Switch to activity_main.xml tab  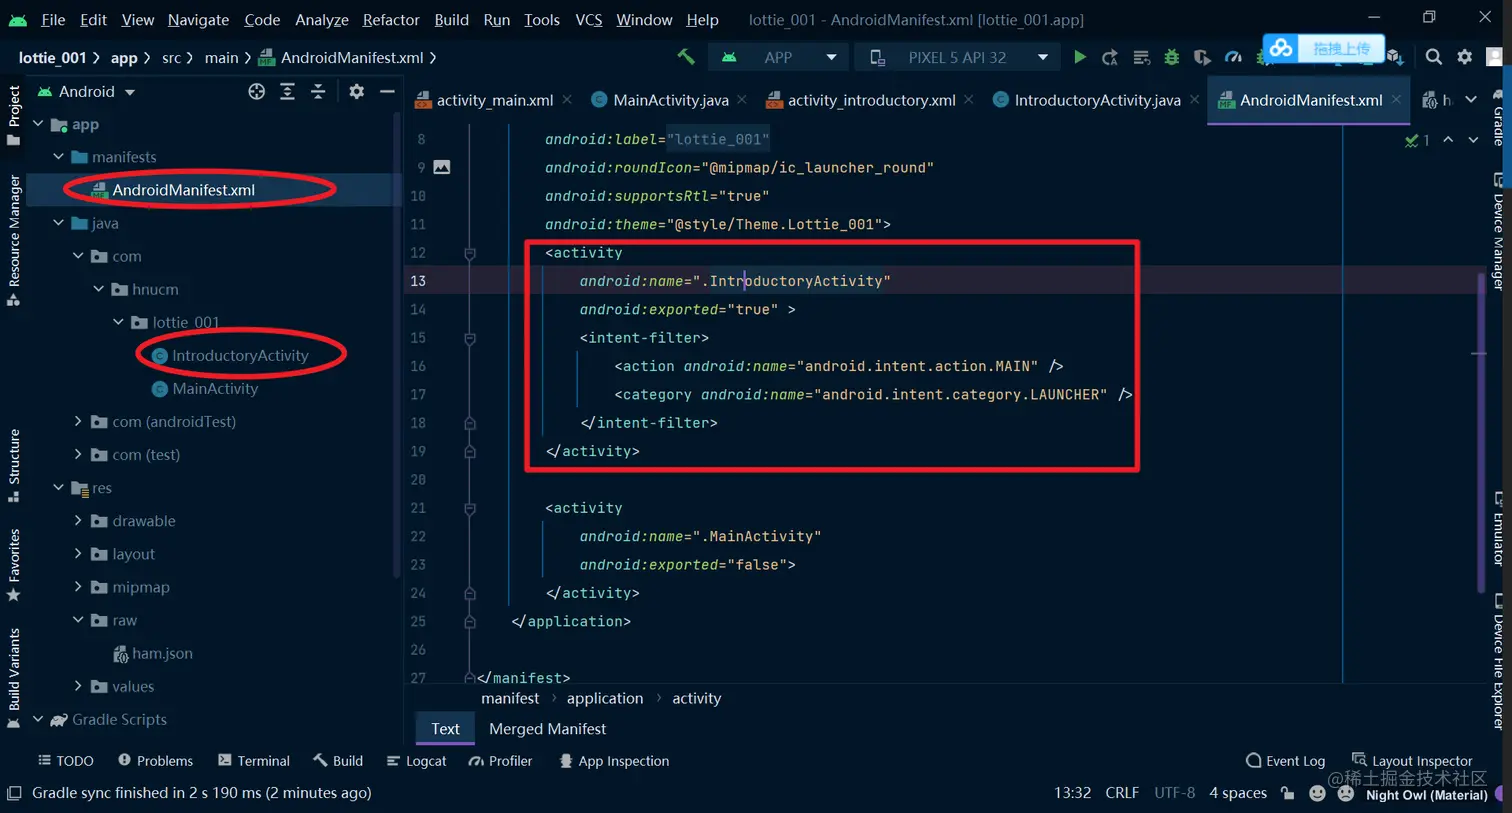tap(494, 100)
